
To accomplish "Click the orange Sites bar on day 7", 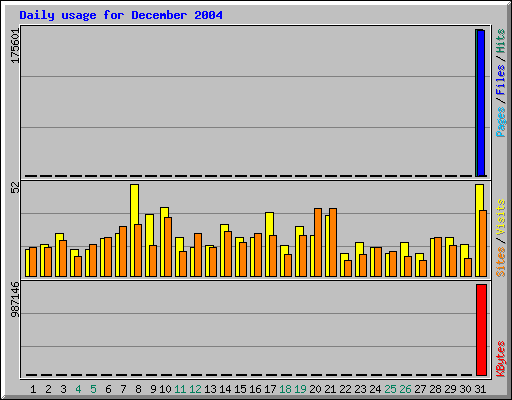I will [123, 251].
